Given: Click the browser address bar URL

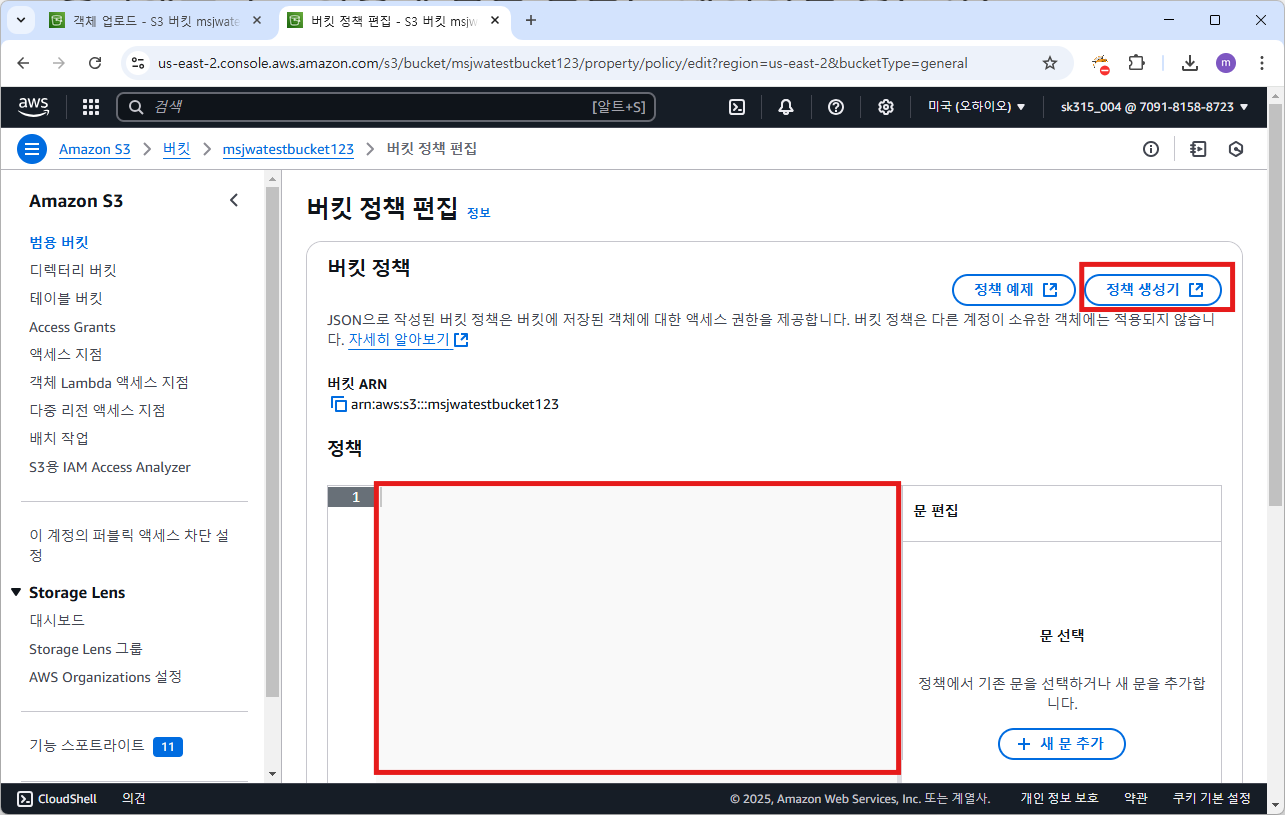Looking at the screenshot, I should click(x=562, y=63).
